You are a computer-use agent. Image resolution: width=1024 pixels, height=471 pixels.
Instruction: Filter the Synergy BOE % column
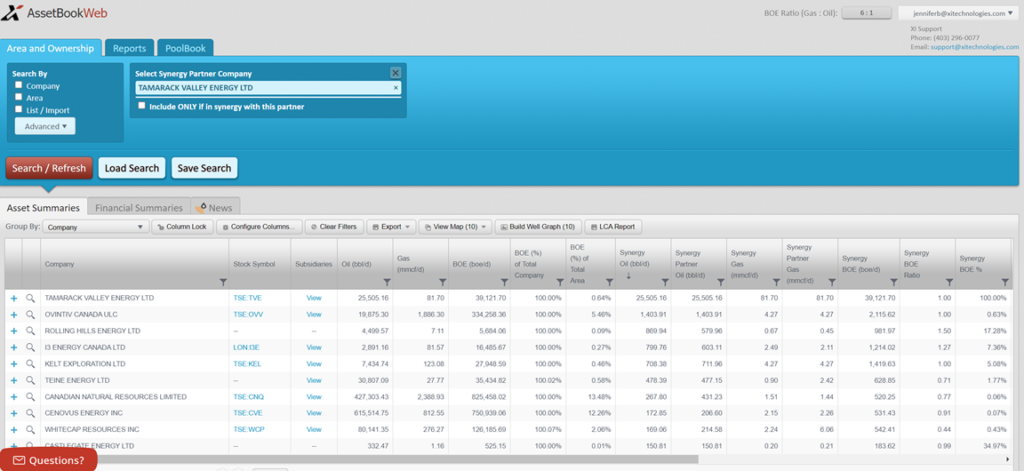coord(1004,282)
